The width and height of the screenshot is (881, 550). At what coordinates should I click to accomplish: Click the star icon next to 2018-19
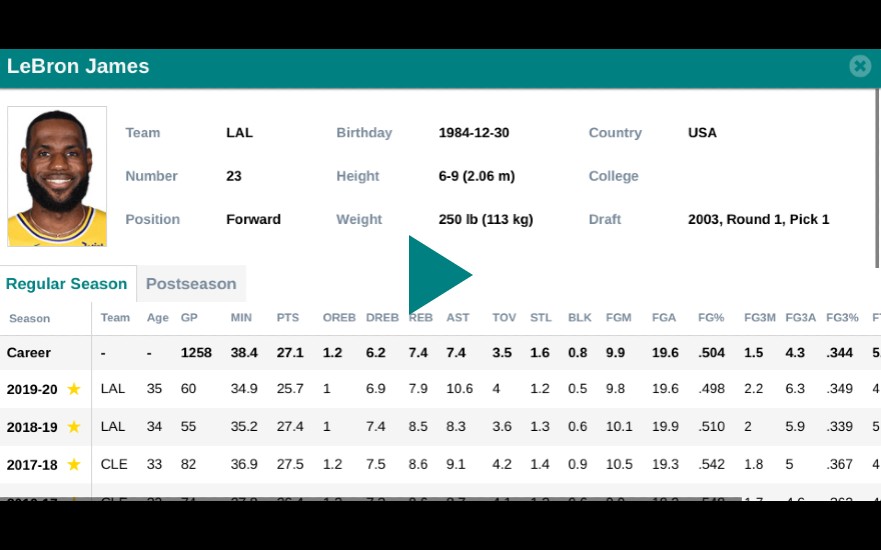coord(74,427)
